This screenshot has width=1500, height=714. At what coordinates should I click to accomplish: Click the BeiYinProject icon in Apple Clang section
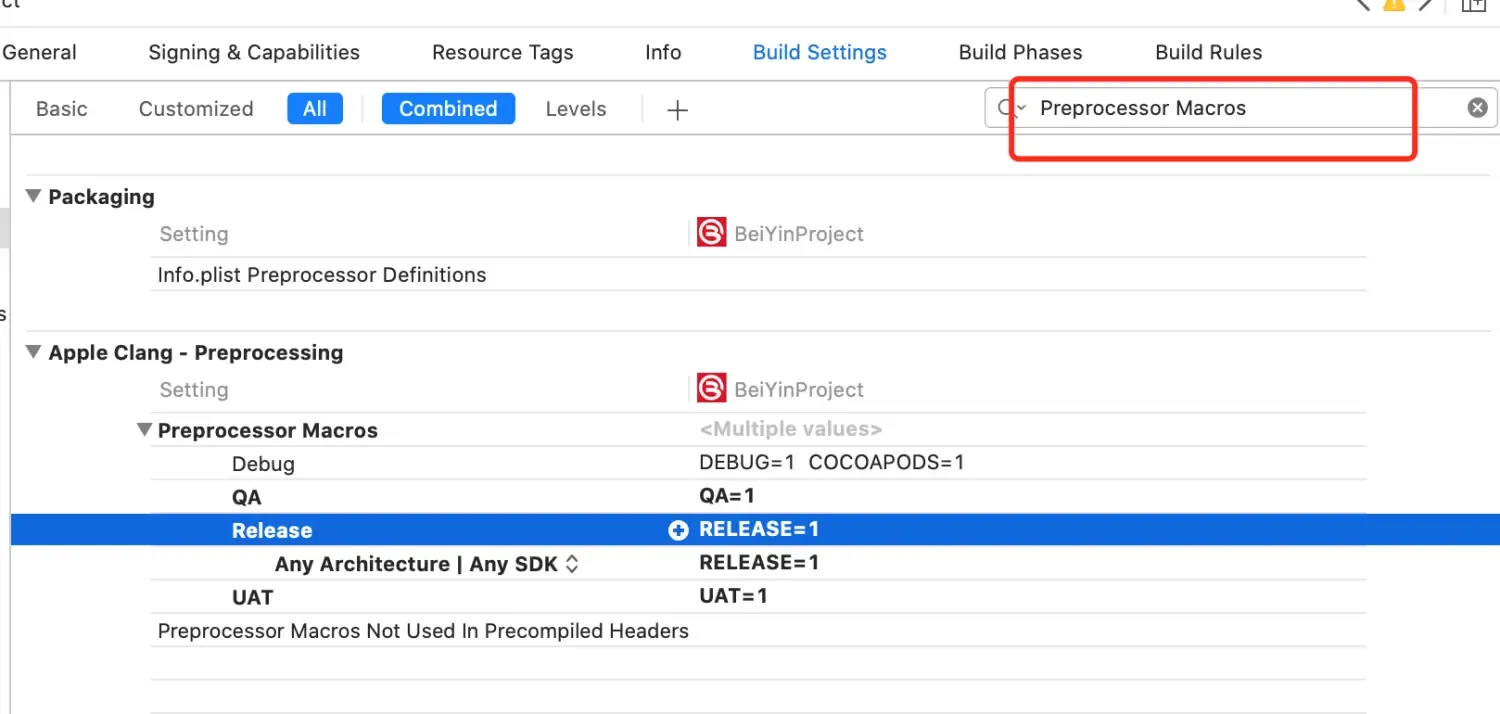coord(710,388)
